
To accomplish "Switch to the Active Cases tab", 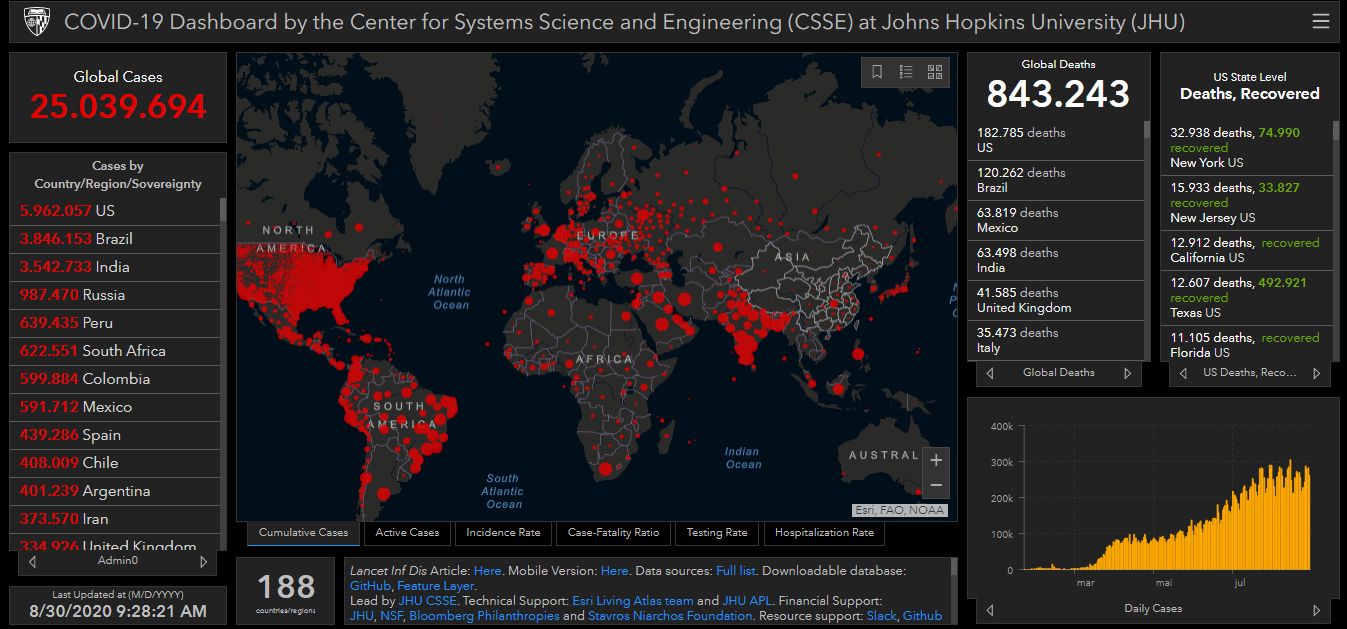I will [407, 533].
